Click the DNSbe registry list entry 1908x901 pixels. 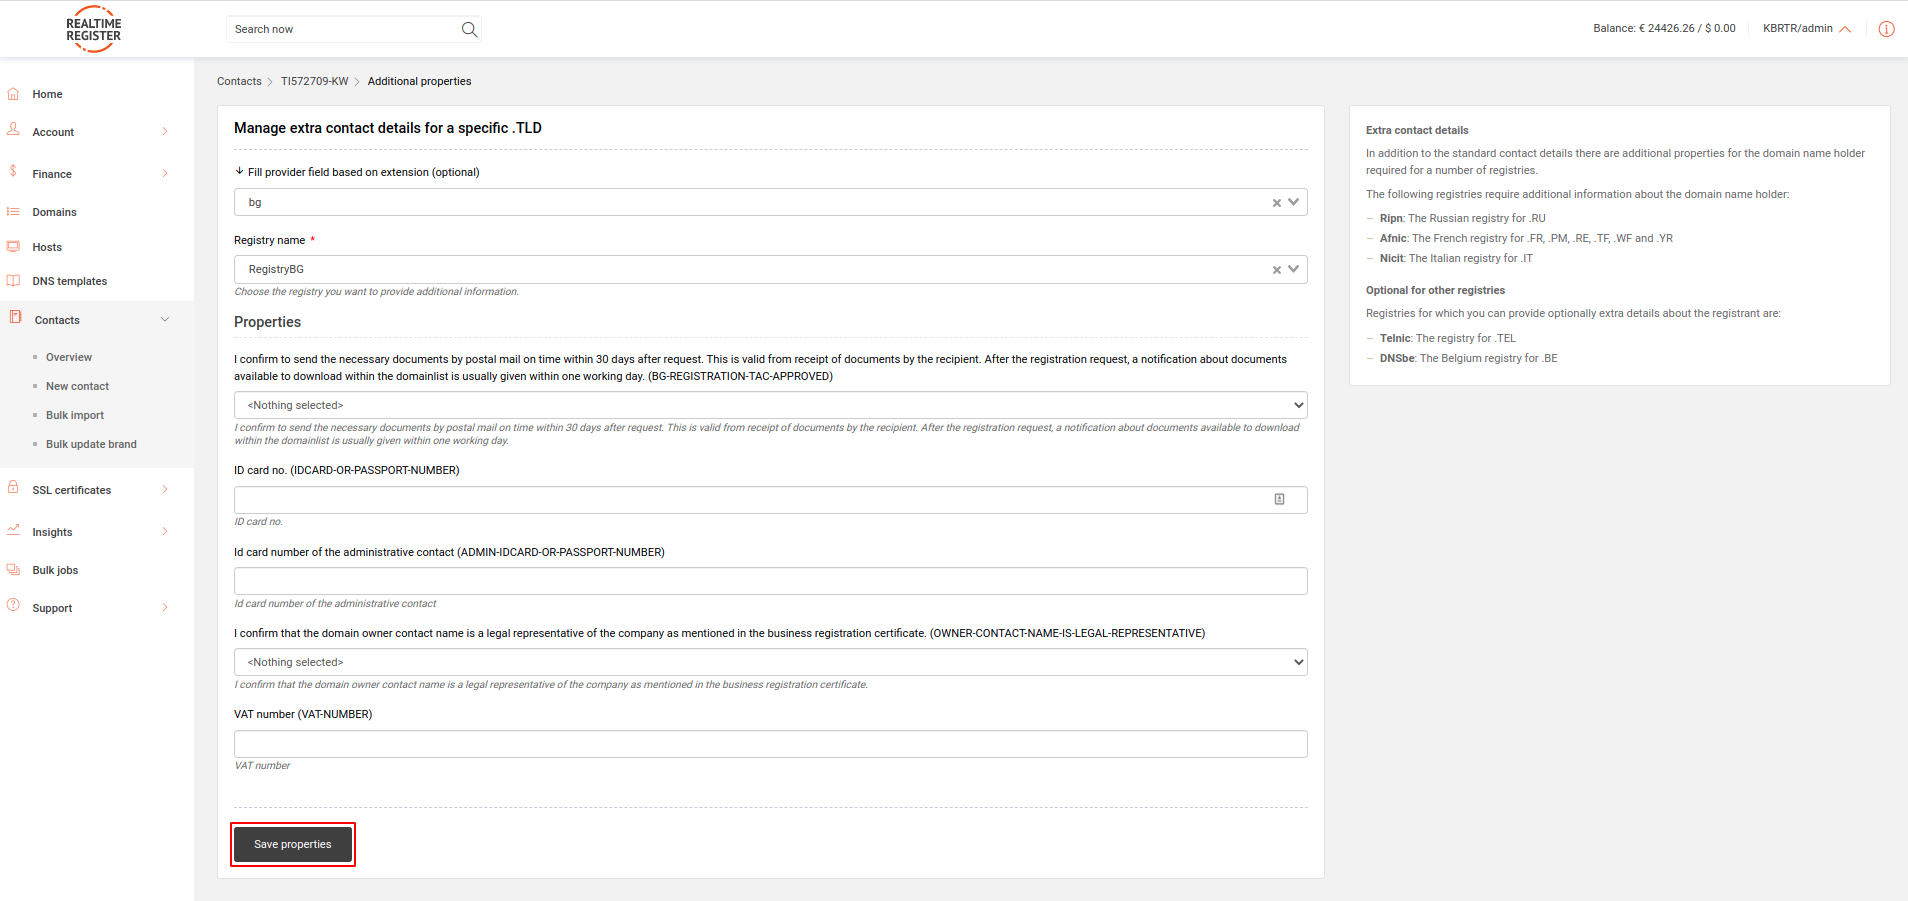point(1468,358)
